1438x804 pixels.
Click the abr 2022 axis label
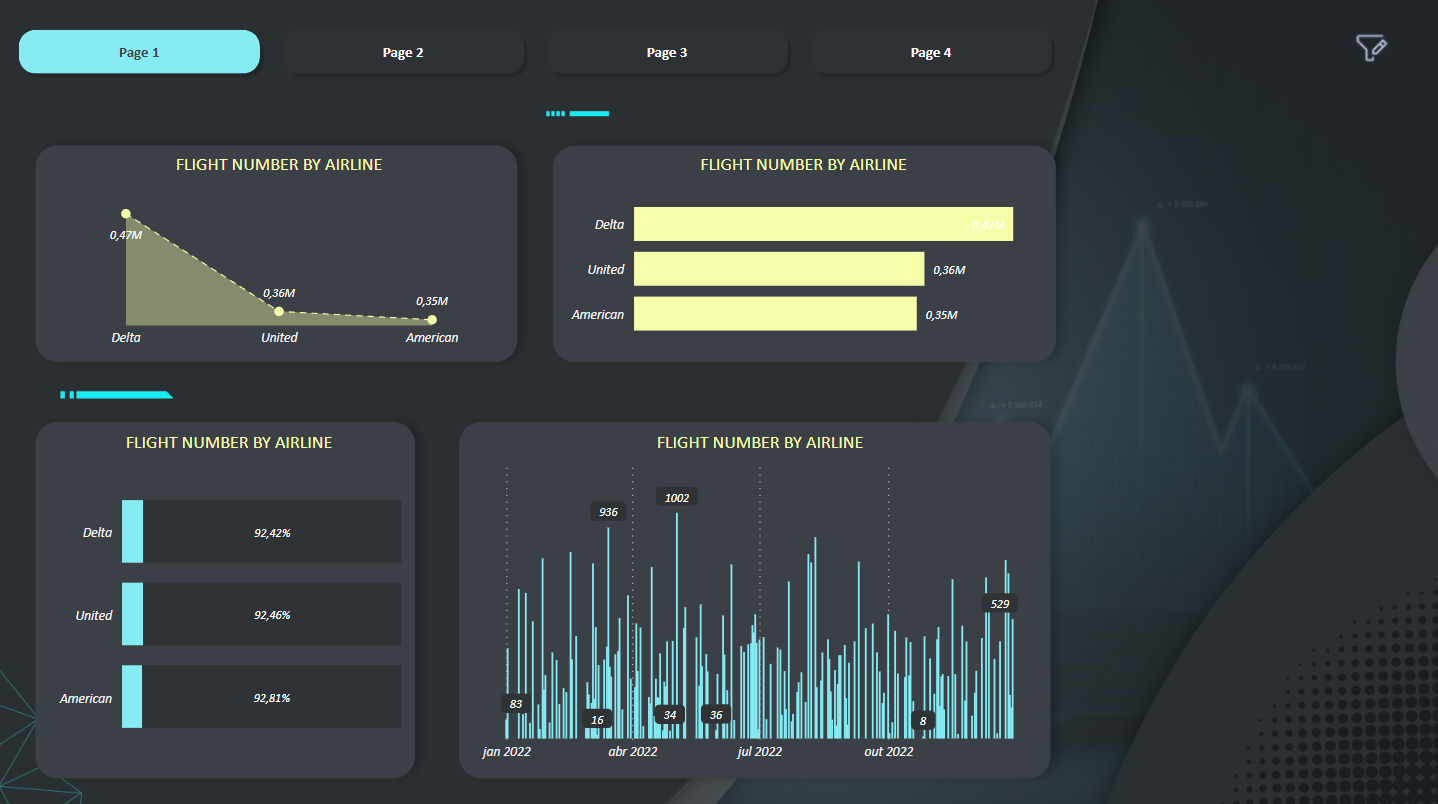click(633, 751)
